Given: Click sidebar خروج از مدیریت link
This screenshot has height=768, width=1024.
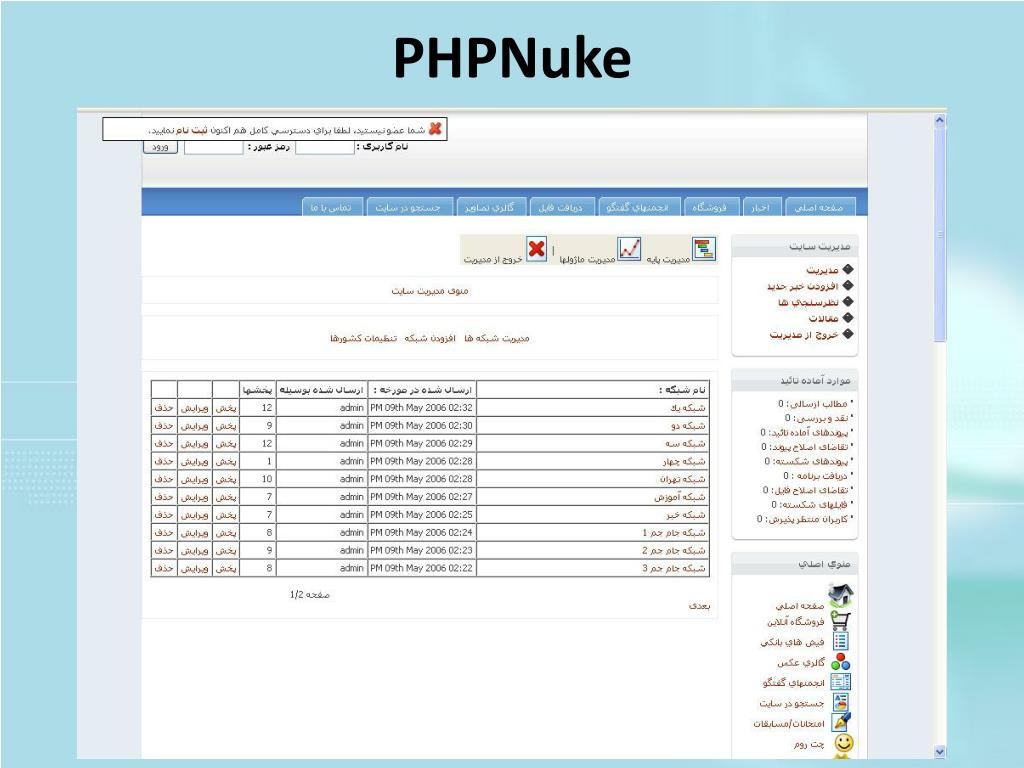Looking at the screenshot, I should point(804,334).
